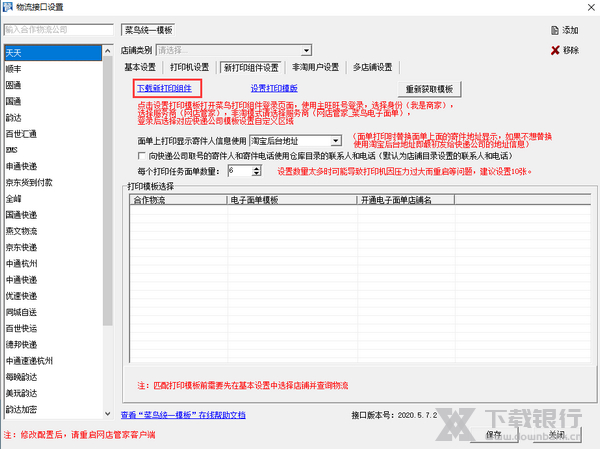Viewport: 600px width, 449px height.
Task: Click the logistics company search field
Action: pyautogui.click(x=59, y=30)
